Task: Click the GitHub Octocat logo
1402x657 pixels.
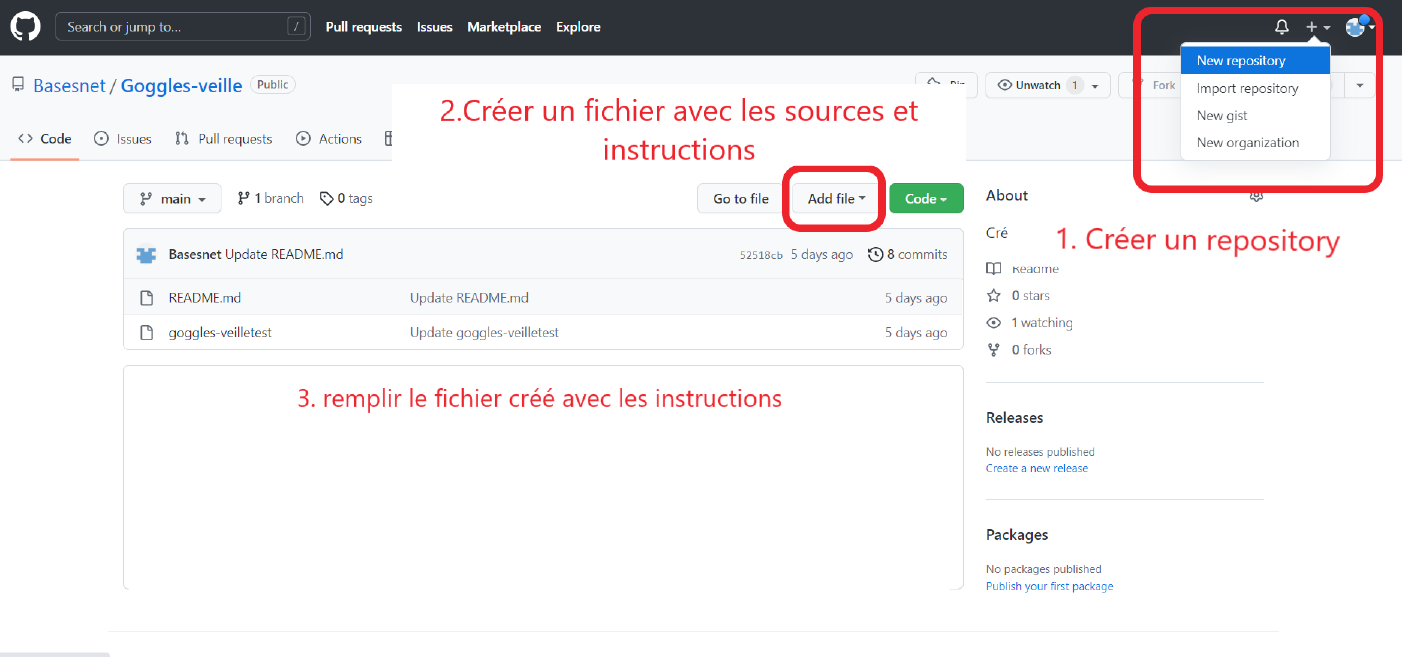Action: pyautogui.click(x=25, y=27)
